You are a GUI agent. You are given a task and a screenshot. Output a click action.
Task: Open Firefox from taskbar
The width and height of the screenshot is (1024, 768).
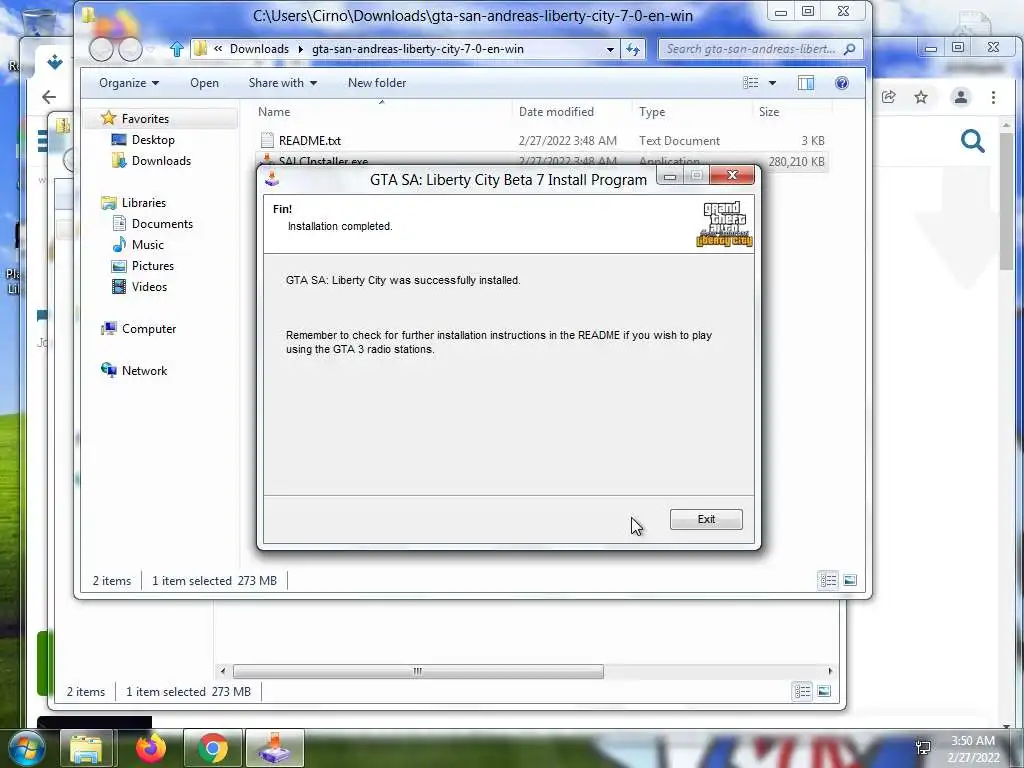pos(150,748)
